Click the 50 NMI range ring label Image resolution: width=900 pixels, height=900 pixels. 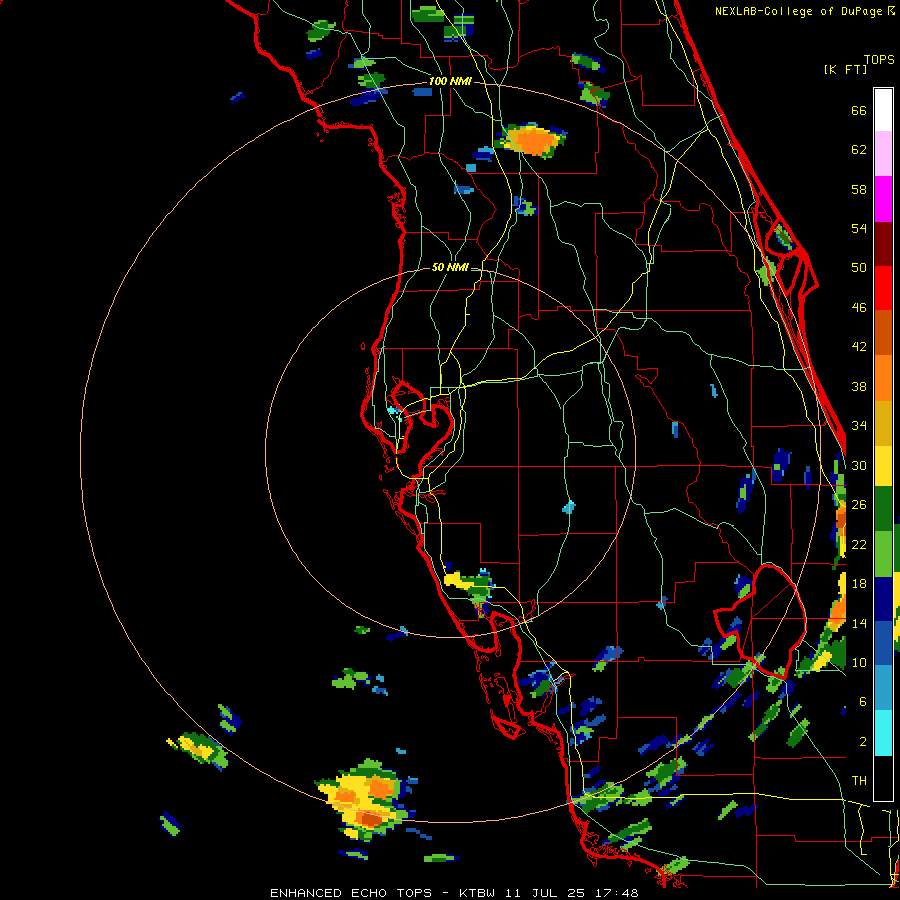(450, 267)
